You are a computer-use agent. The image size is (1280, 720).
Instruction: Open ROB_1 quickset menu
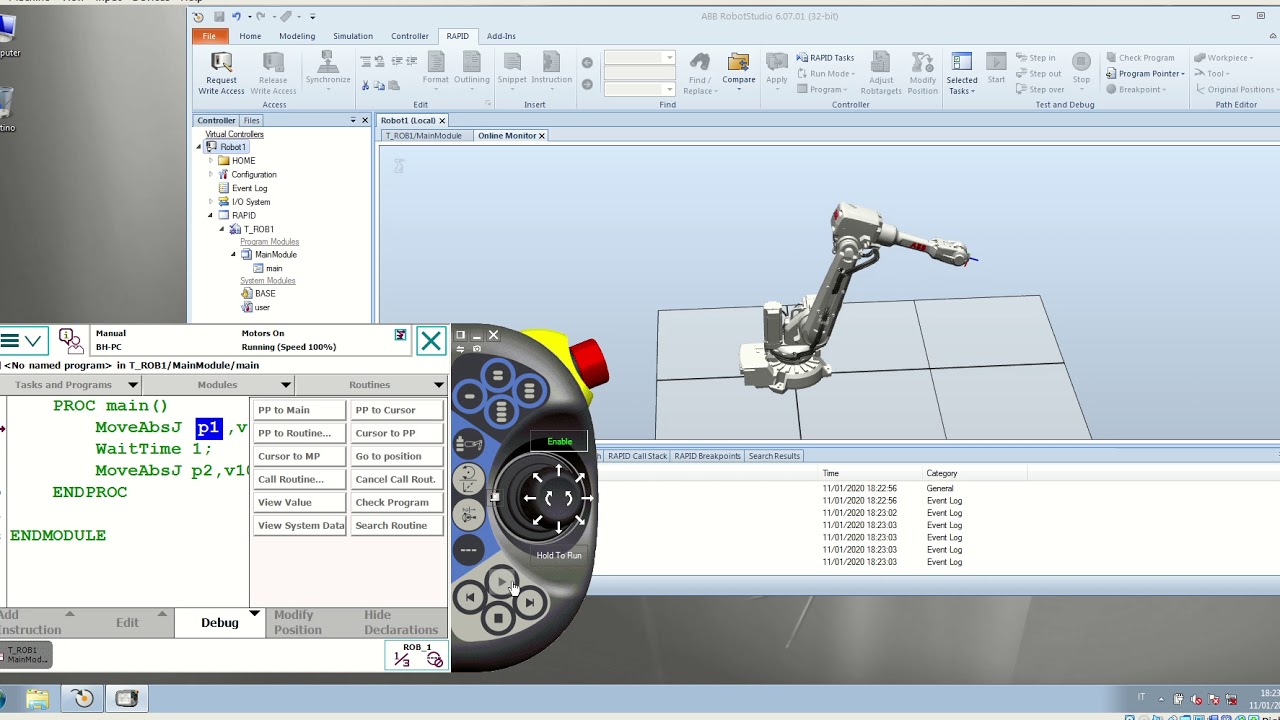click(417, 655)
